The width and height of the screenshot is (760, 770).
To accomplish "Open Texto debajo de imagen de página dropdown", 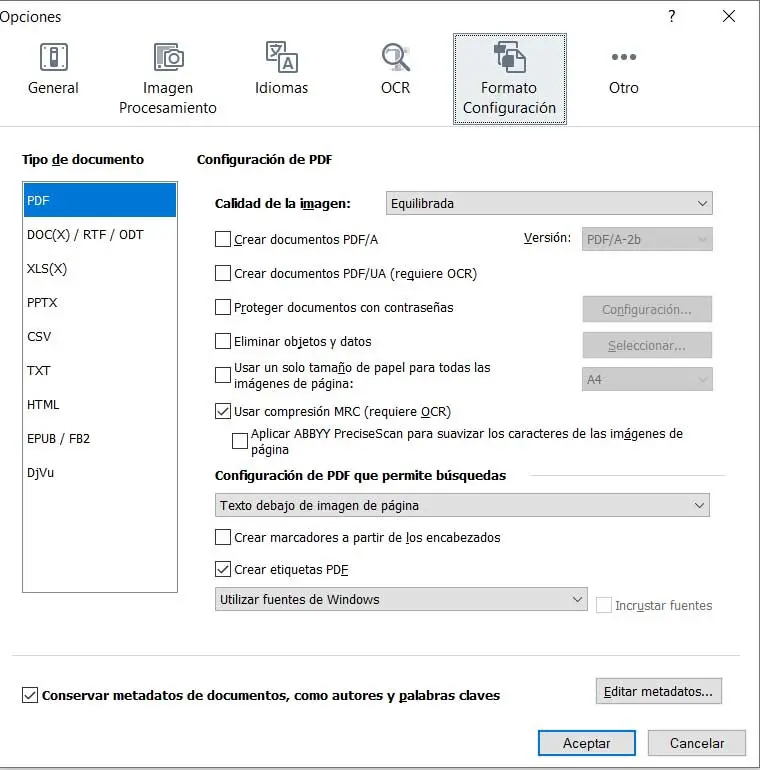I will tap(462, 505).
